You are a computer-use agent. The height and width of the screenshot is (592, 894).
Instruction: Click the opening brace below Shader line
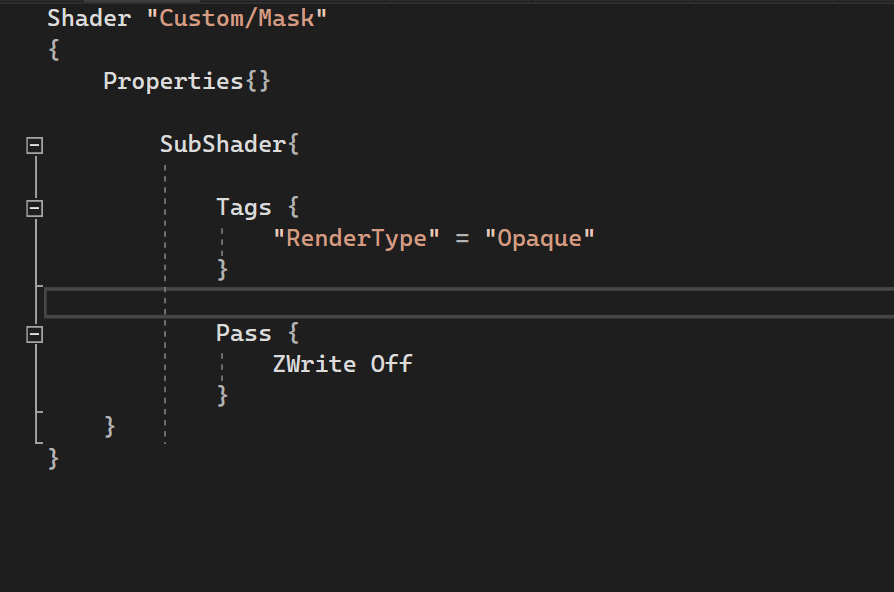[x=54, y=50]
